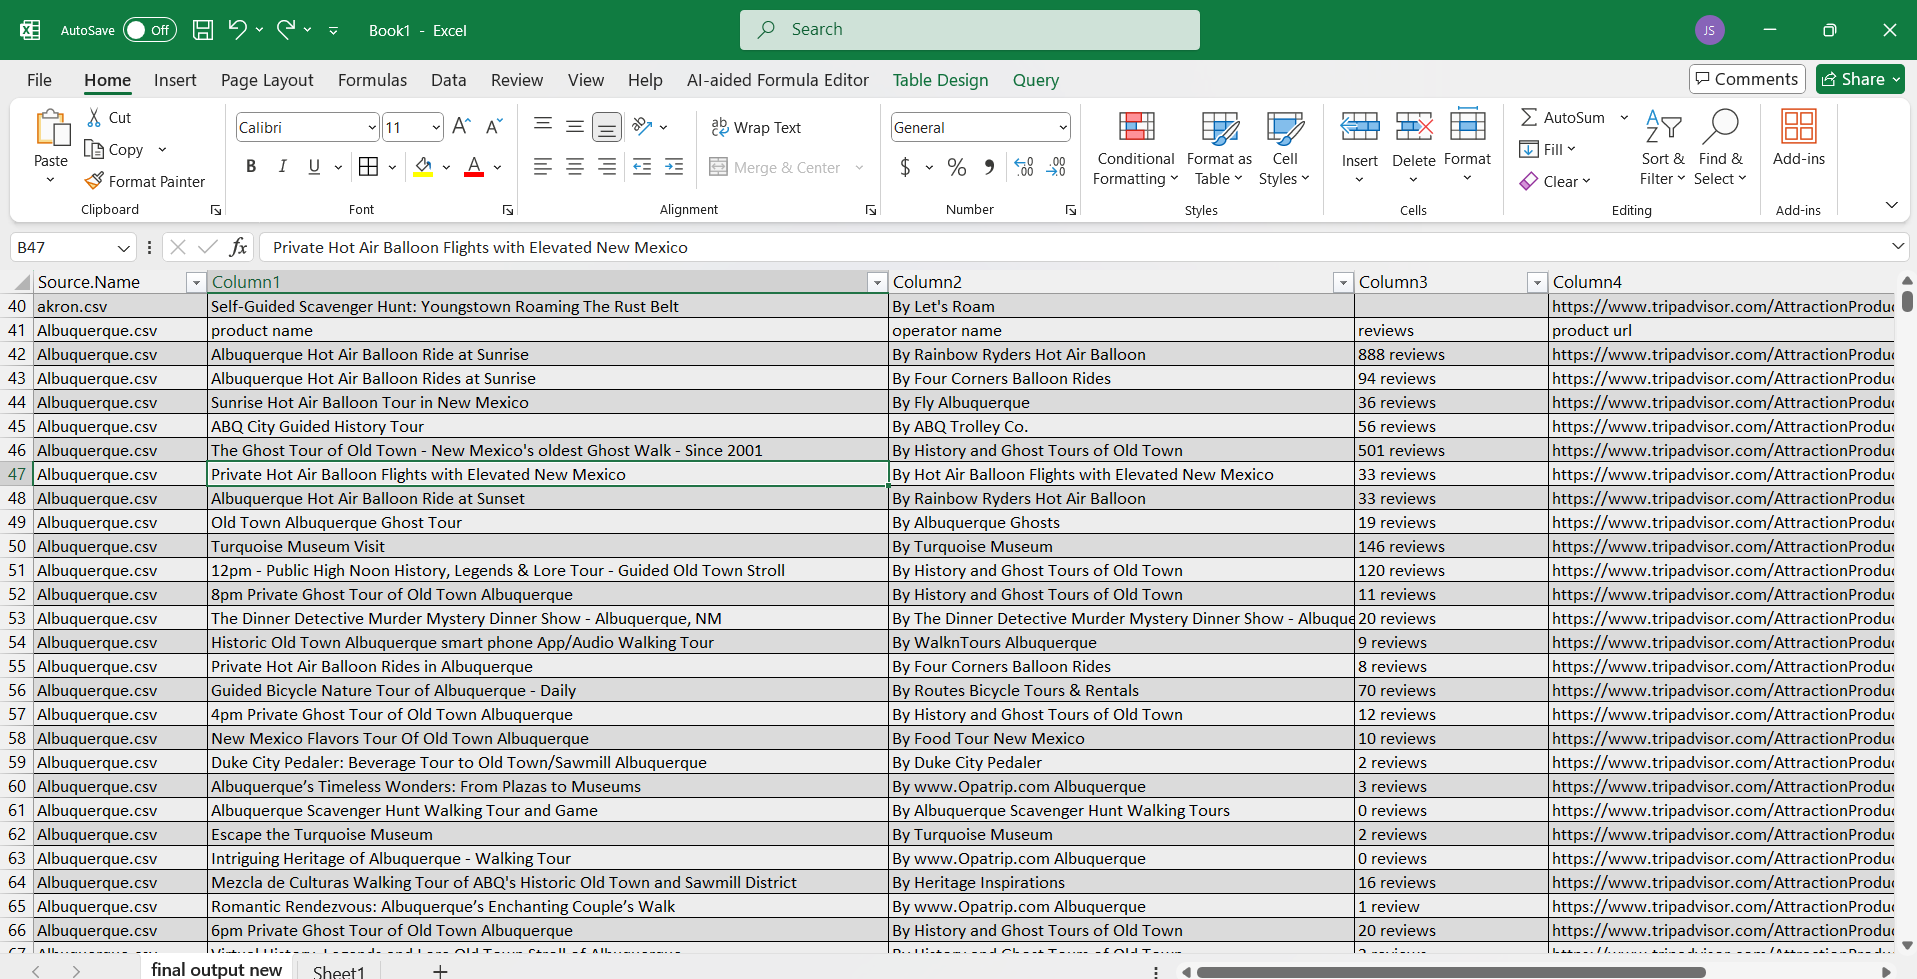The width and height of the screenshot is (1917, 979).
Task: Click the Format Painter brush
Action: point(94,181)
